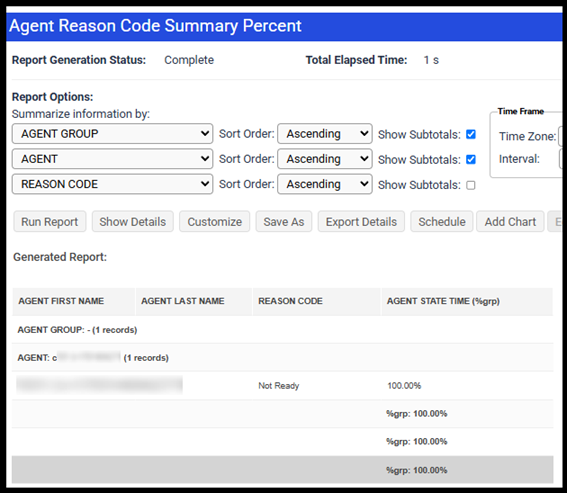The width and height of the screenshot is (567, 493).
Task: Open the AGENT summarize dropdown
Action: point(112,159)
